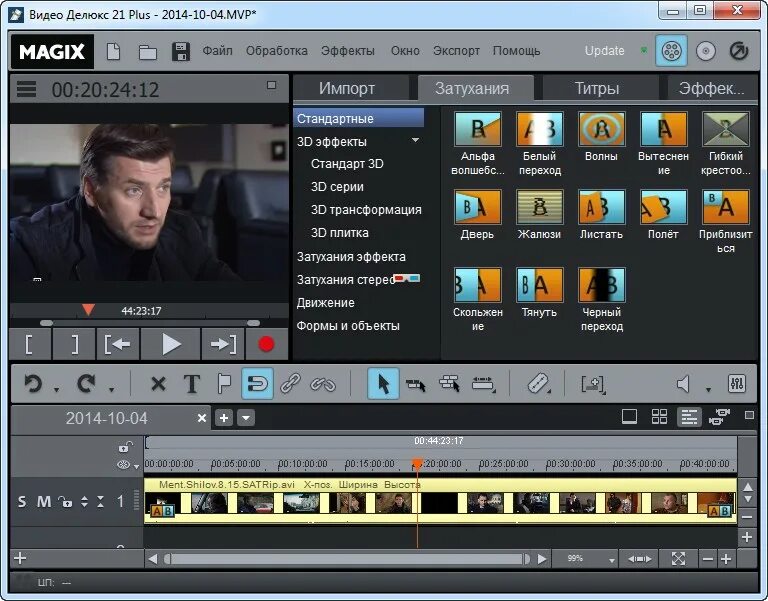Switch to the film reel edit mode icon
The width and height of the screenshot is (768, 601).
pos(672,50)
